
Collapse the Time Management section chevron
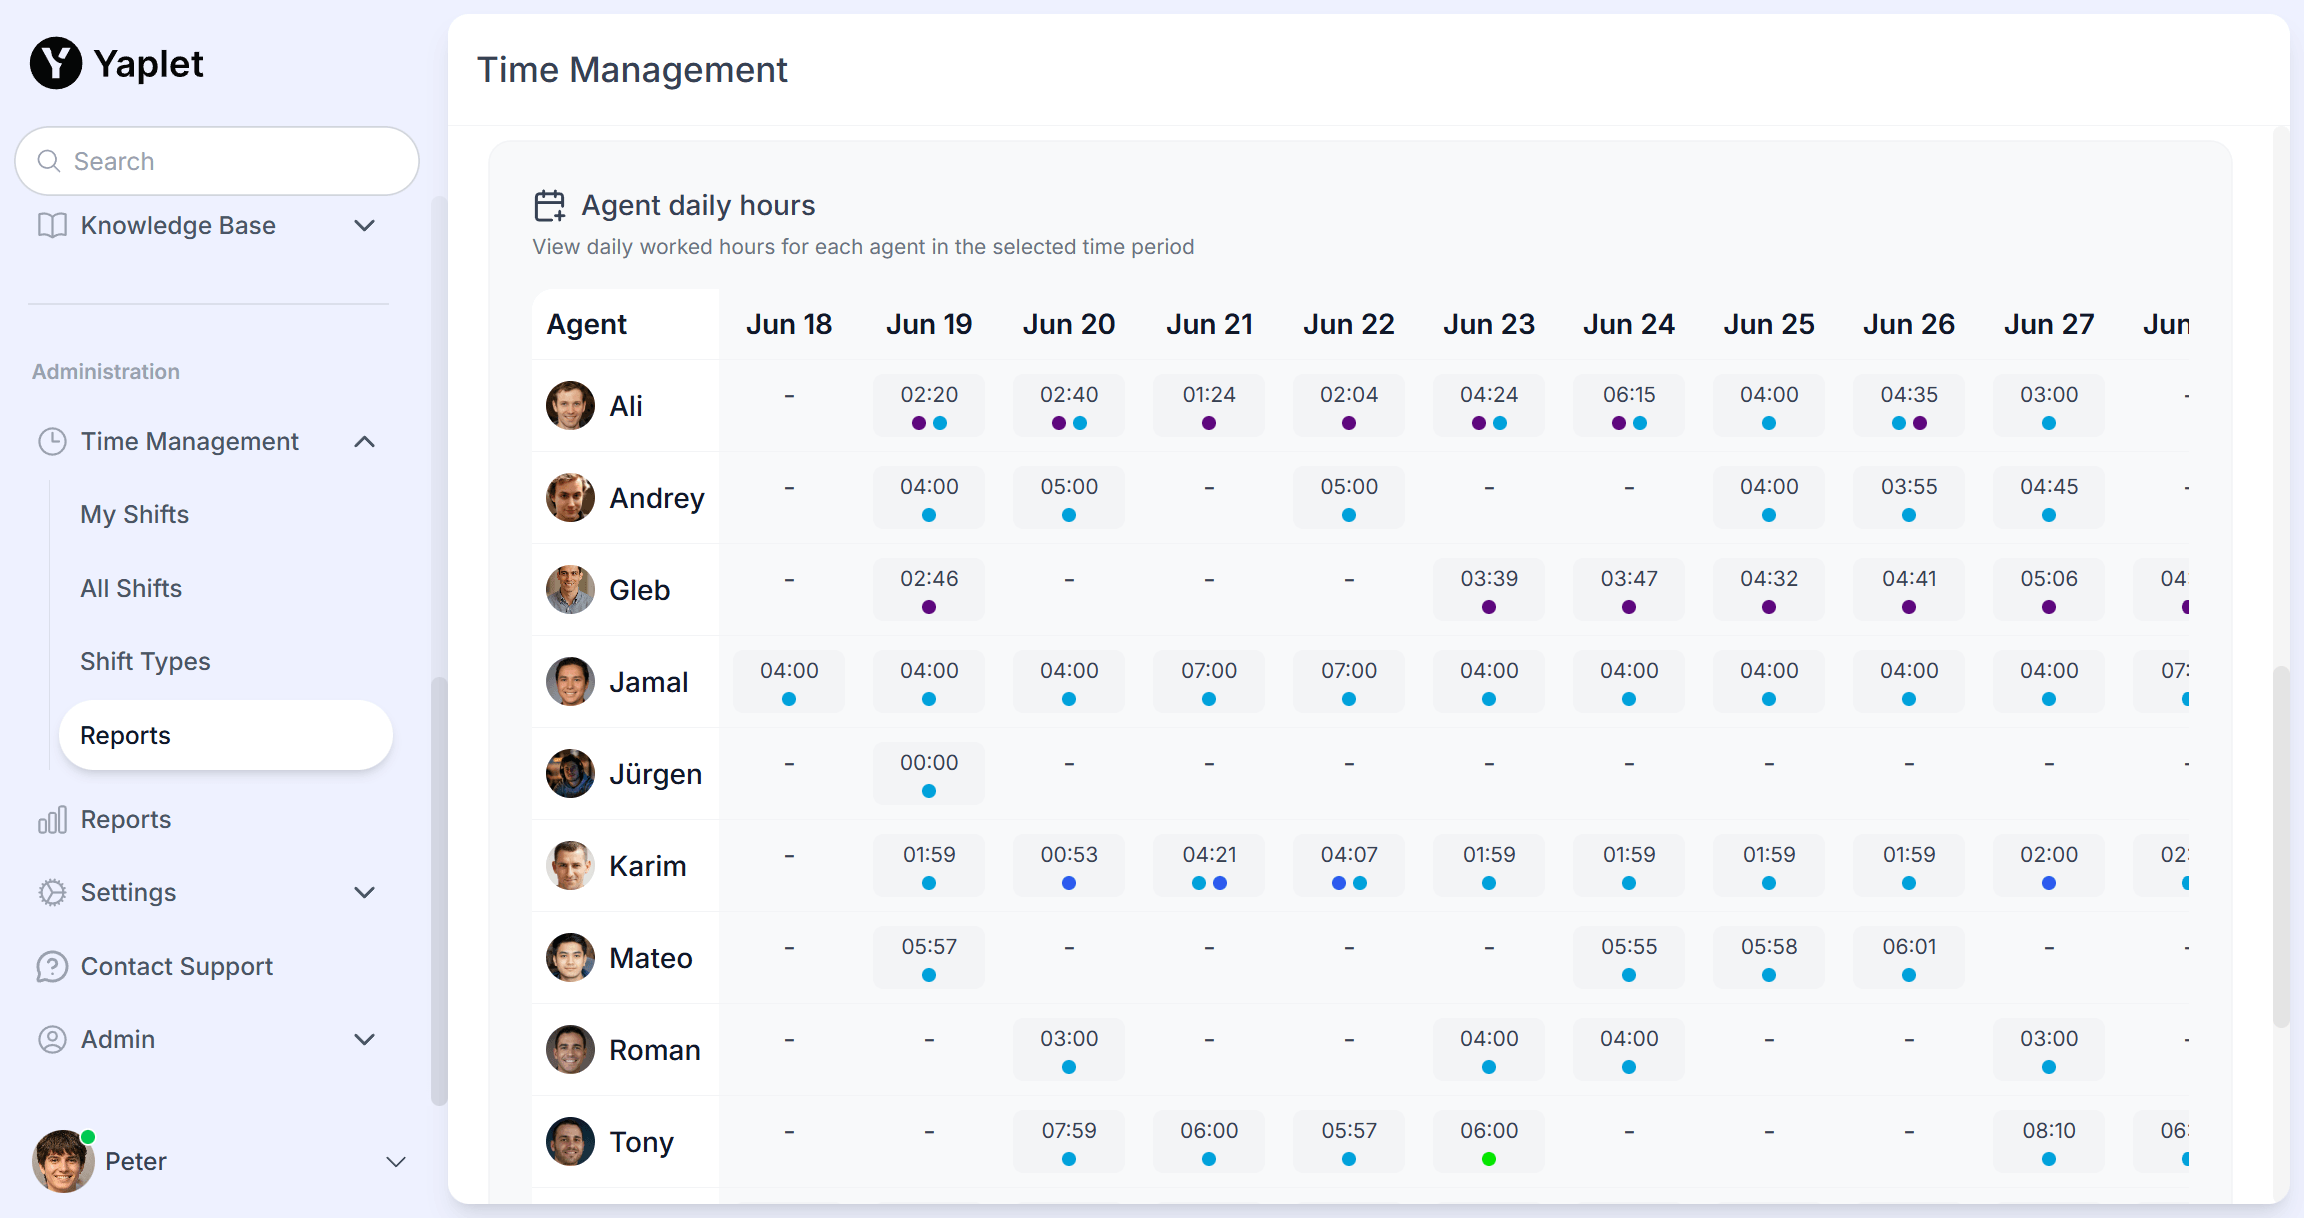point(365,441)
